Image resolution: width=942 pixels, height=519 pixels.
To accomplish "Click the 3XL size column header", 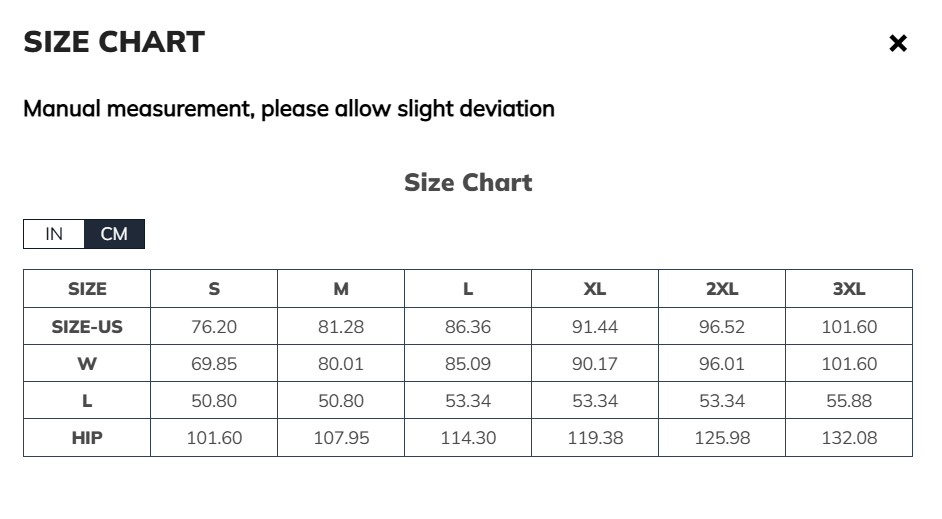I will coord(849,289).
